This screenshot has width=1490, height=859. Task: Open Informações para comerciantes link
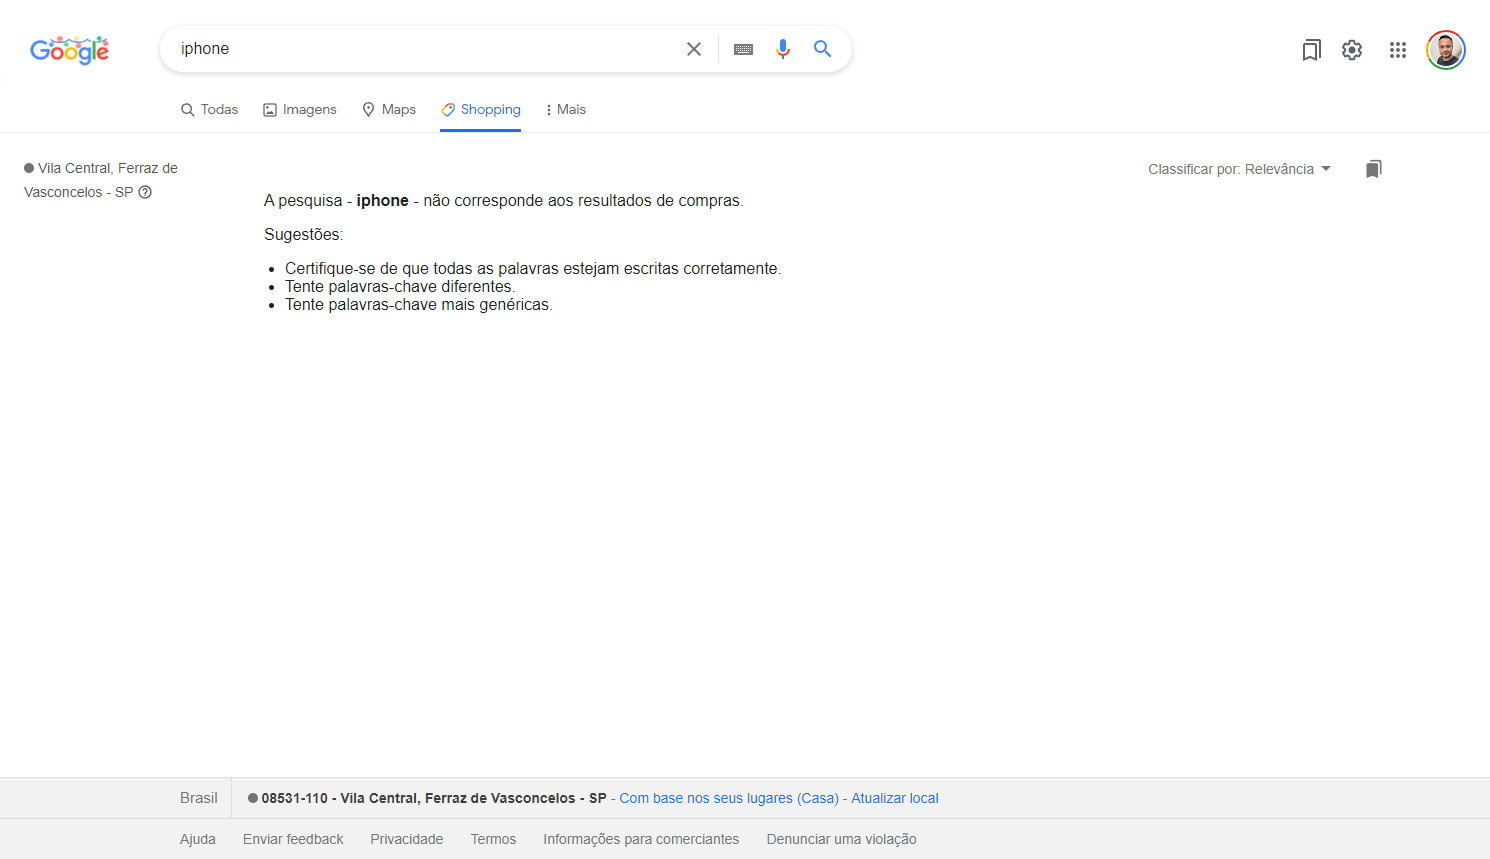coord(641,839)
